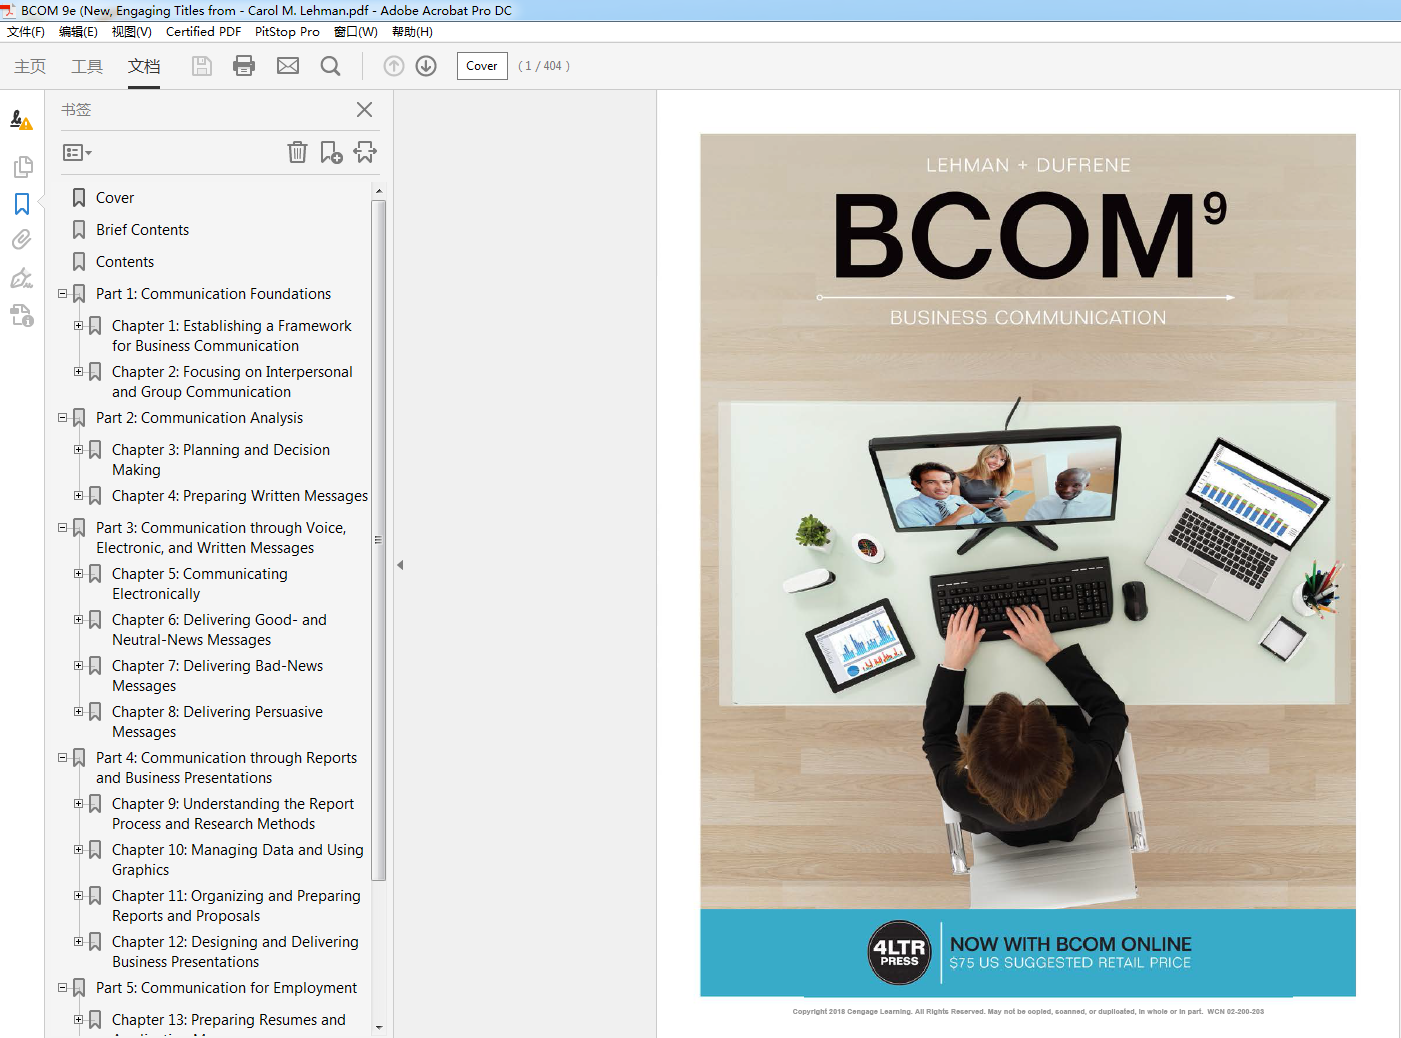Screen dimensions: 1401x1038
Task: Toggle the Bookmarks panel icon
Action: click(x=22, y=204)
